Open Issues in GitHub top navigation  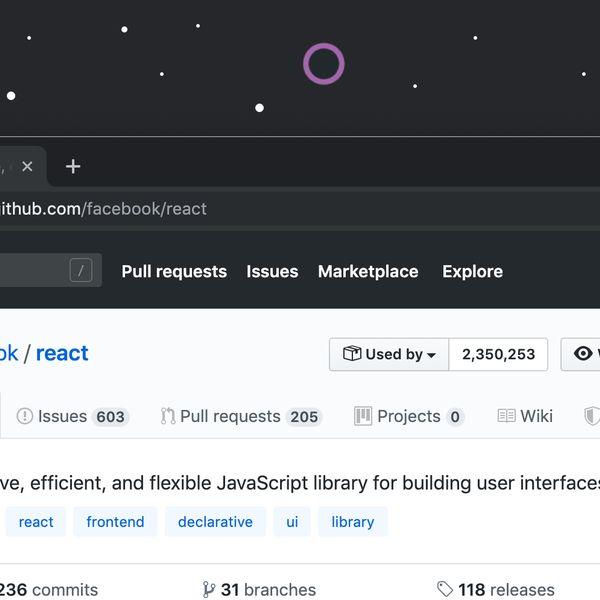[272, 272]
